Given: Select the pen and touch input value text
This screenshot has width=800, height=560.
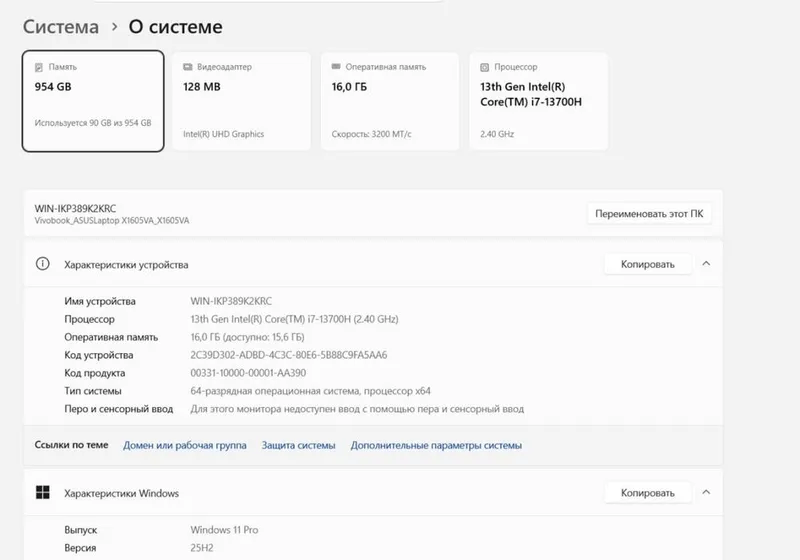Looking at the screenshot, I should [357, 409].
